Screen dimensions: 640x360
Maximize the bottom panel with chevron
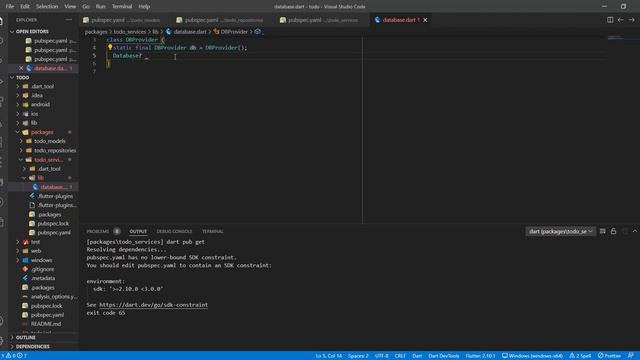pyautogui.click(x=635, y=231)
